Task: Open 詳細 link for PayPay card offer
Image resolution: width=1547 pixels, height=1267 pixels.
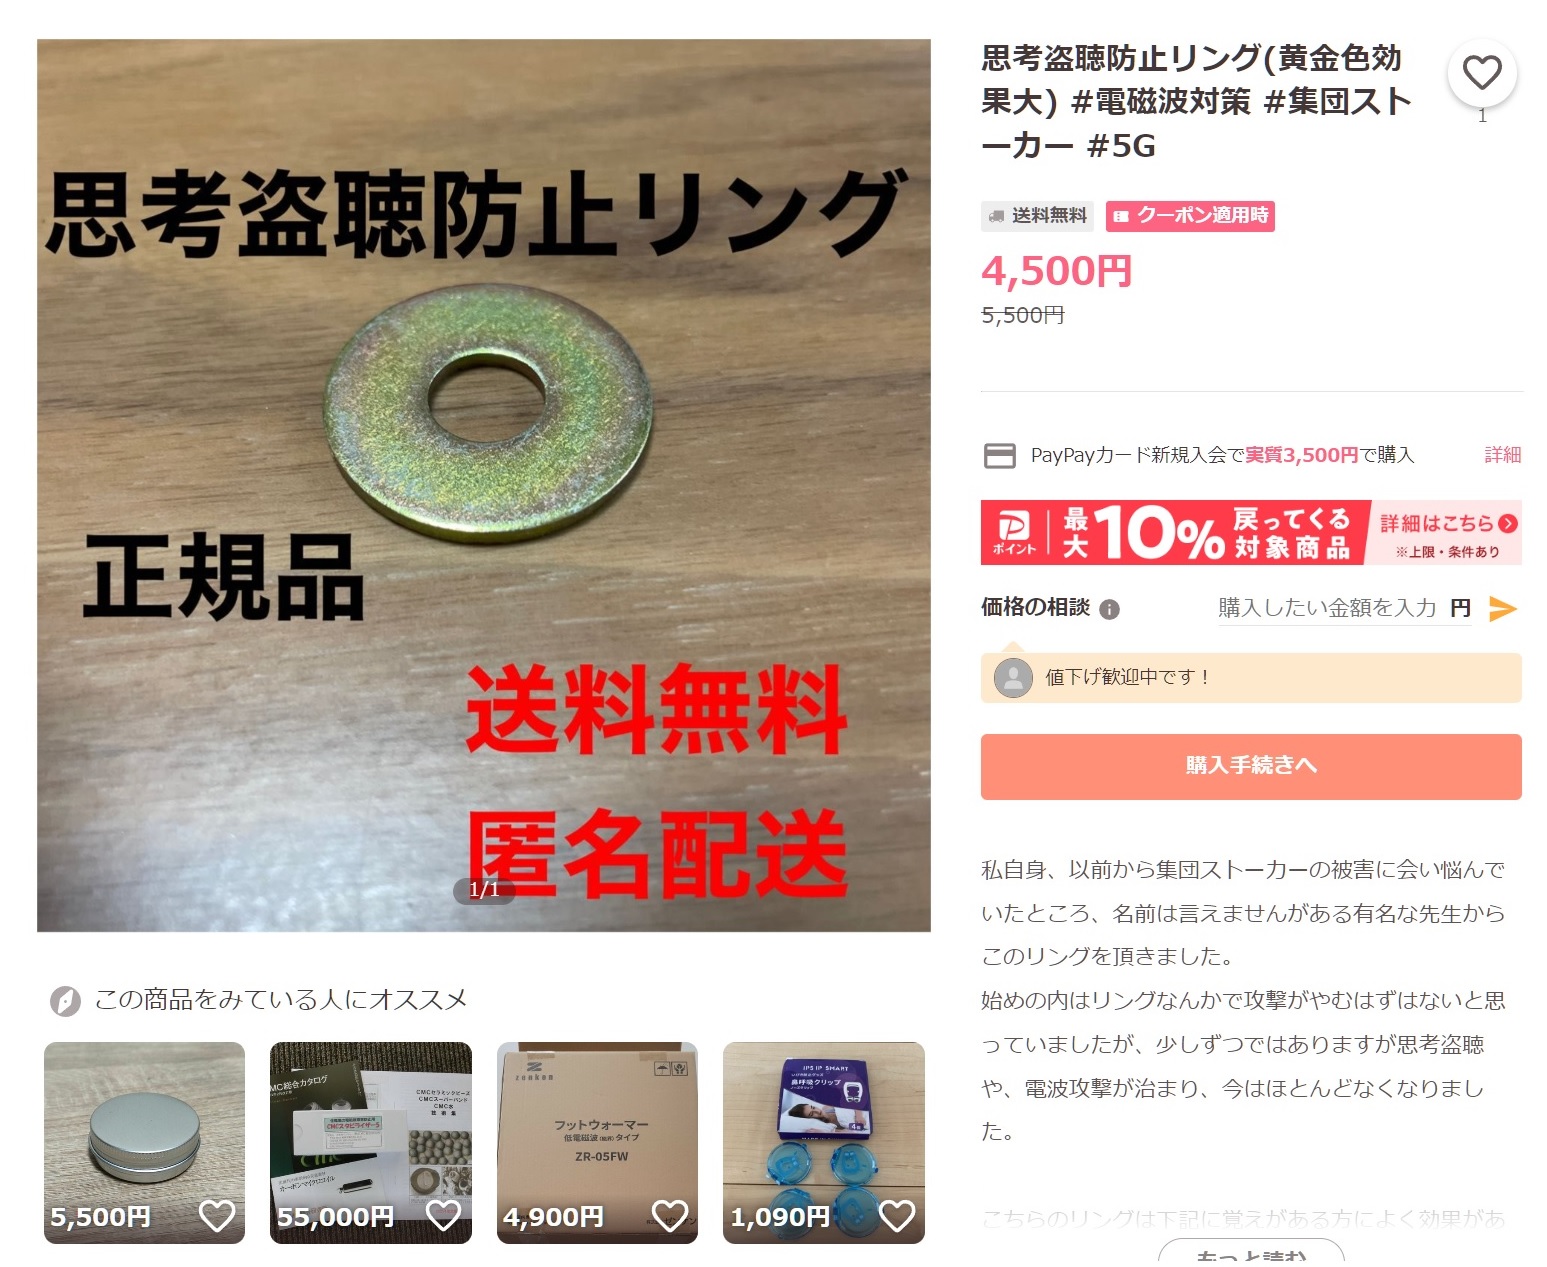Action: click(1502, 455)
